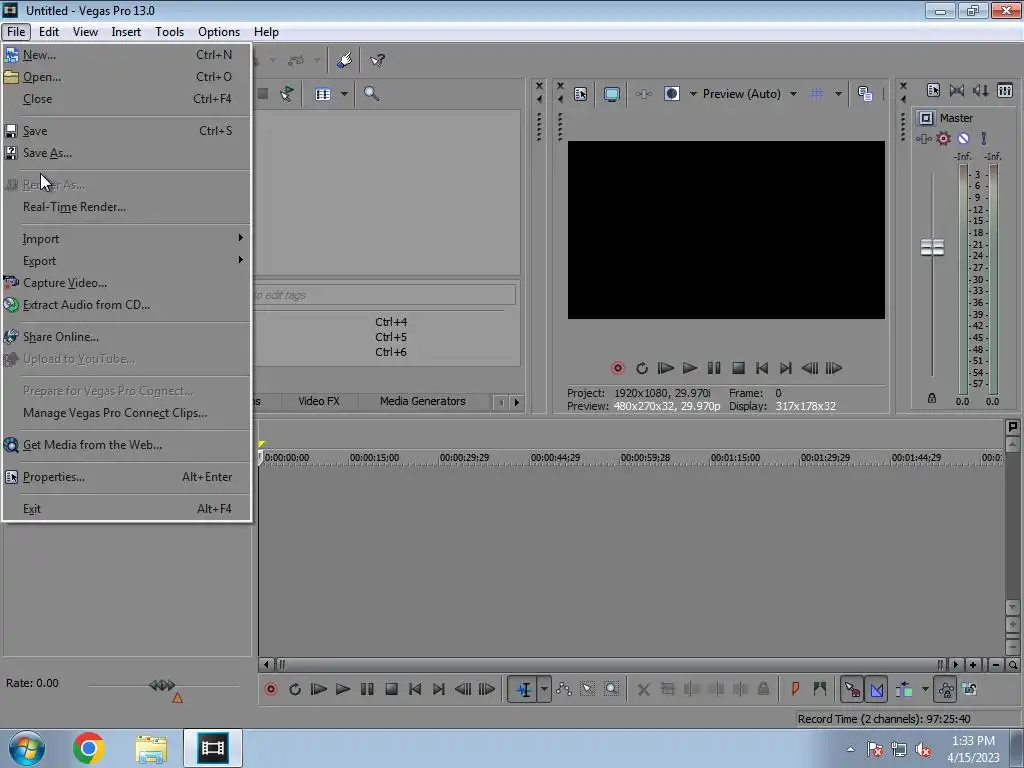Viewport: 1024px width, 768px height.
Task: Click the timeline horizontal scrollbar
Action: pyautogui.click(x=610, y=665)
